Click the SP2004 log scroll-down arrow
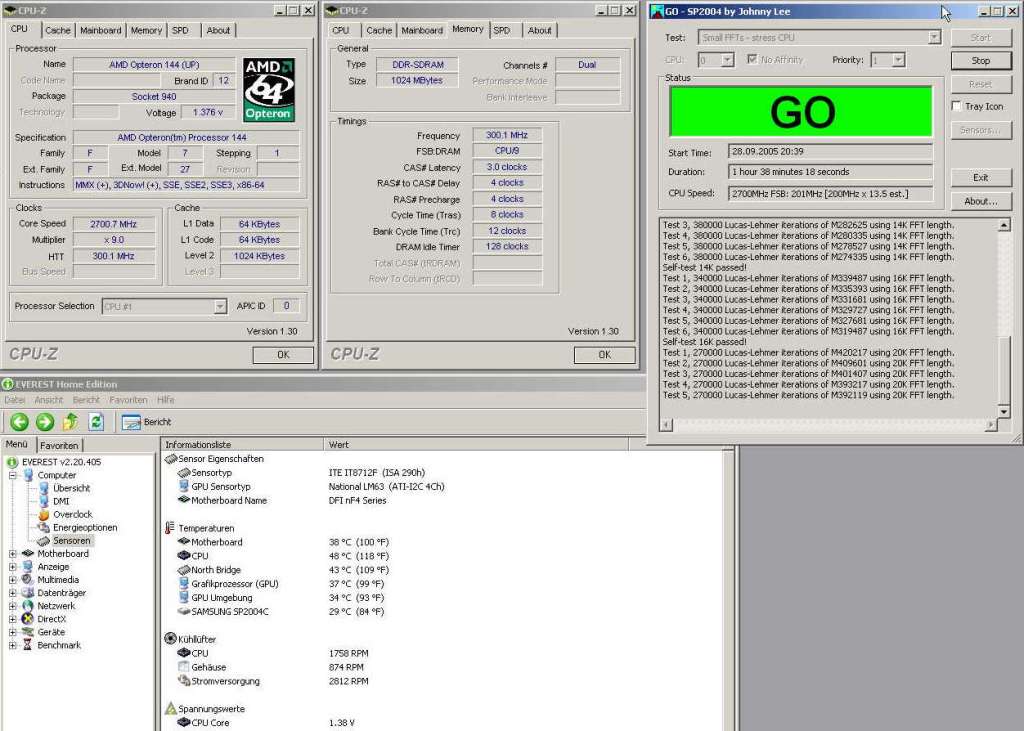The height and width of the screenshot is (731, 1024). tap(1004, 412)
